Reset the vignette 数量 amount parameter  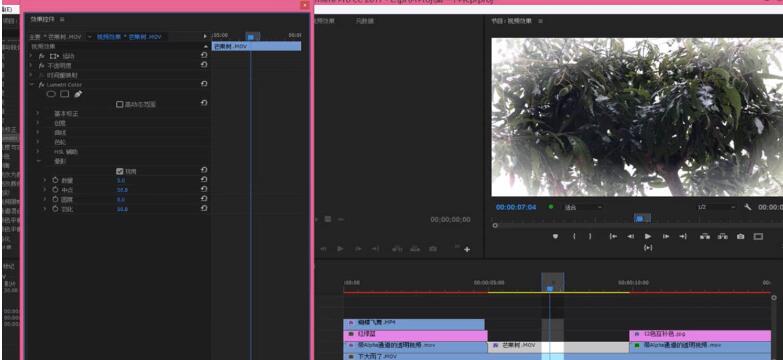click(204, 180)
